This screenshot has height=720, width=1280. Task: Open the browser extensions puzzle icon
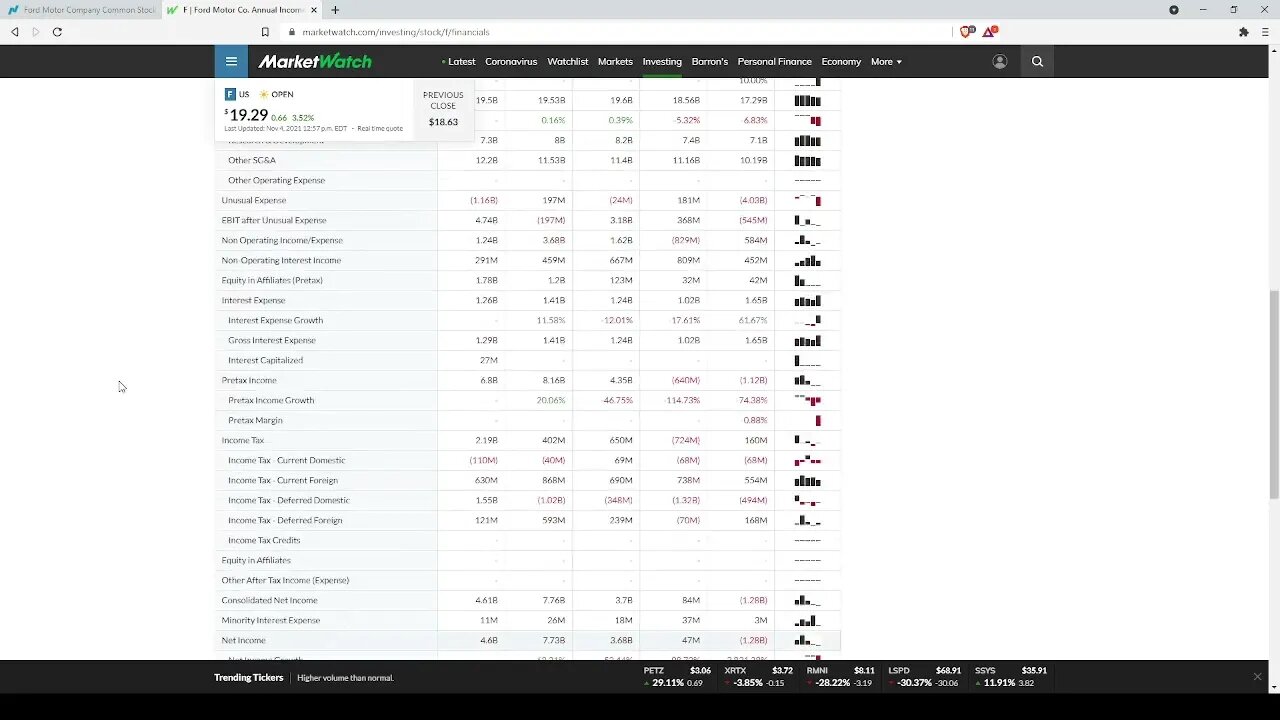point(1243,32)
